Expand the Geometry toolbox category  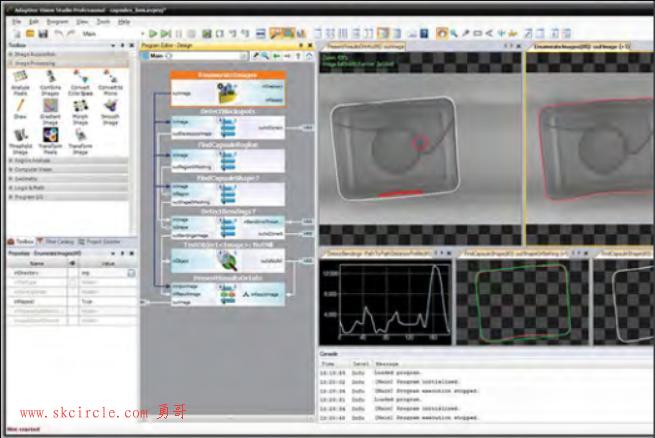[68, 179]
